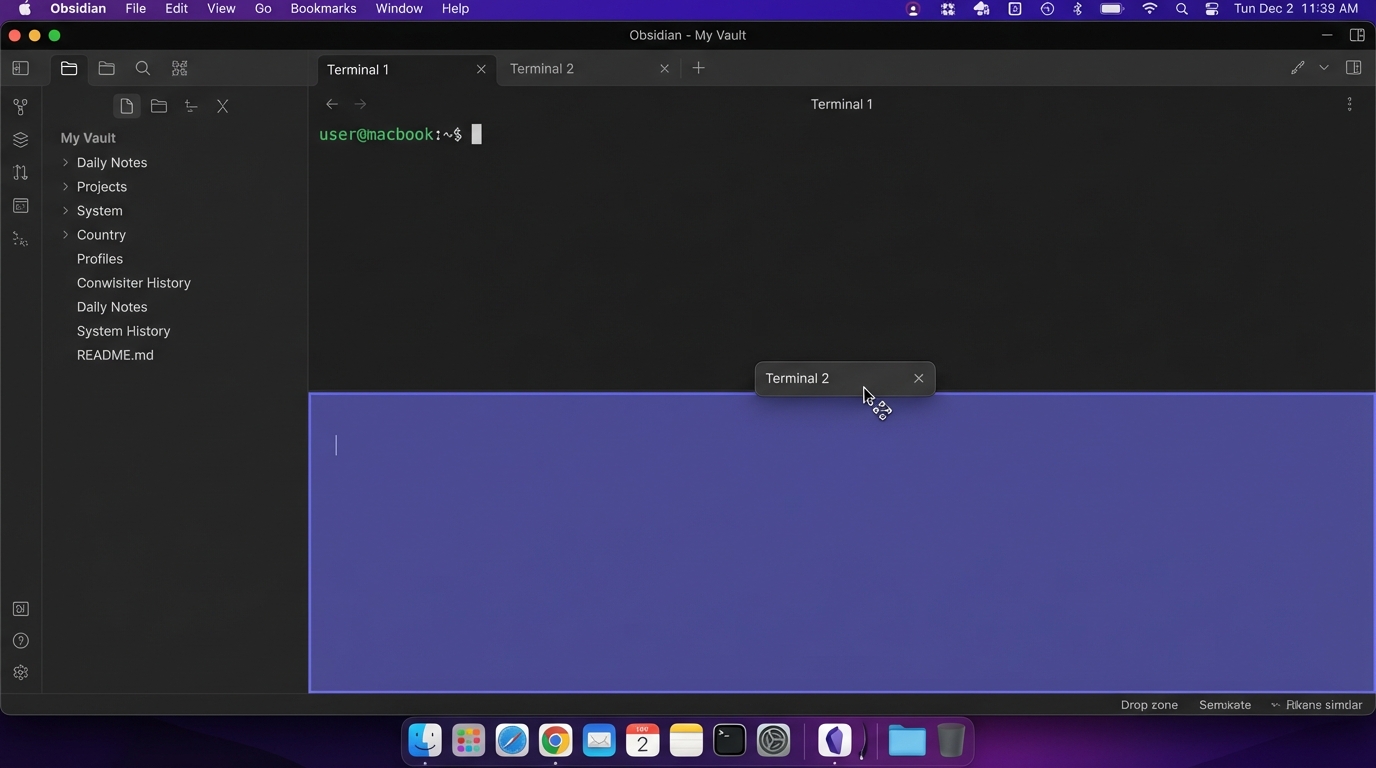
Task: Change the sort order of files
Action: 190,105
